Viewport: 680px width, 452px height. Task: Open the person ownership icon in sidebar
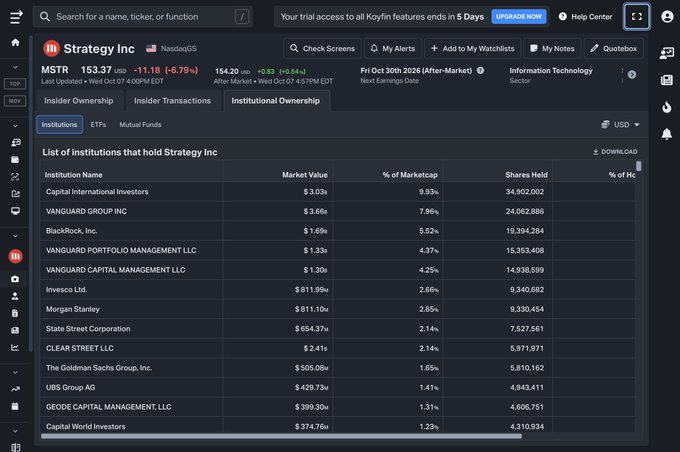[x=15, y=296]
